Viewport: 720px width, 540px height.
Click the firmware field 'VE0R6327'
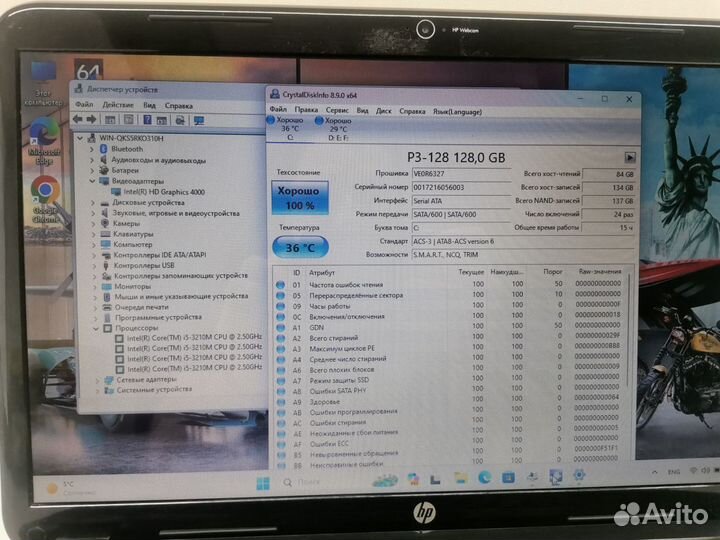[x=461, y=174]
